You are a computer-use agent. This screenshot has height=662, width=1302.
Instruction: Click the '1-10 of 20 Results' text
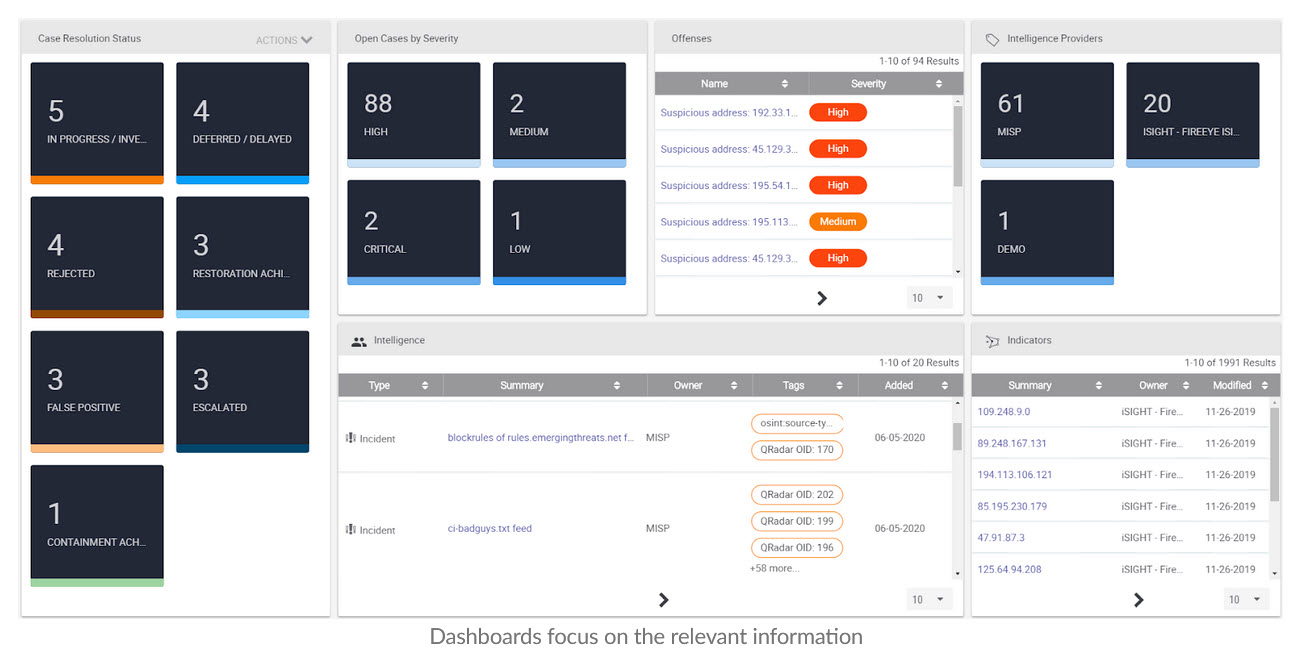tap(919, 363)
